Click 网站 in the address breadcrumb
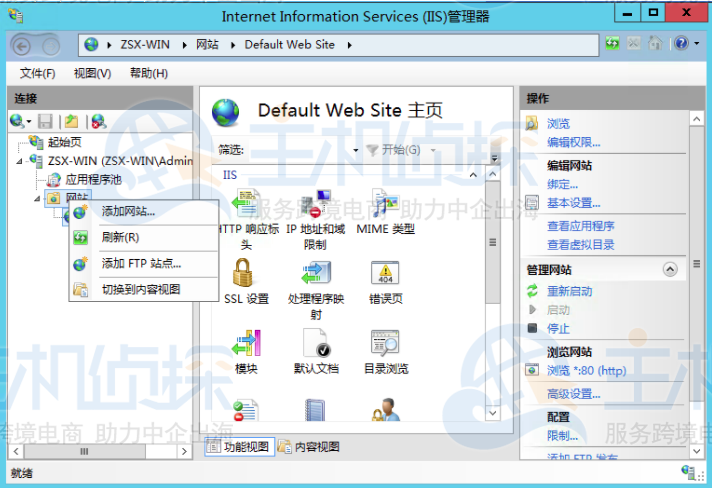Viewport: 712px width, 488px height. [207, 44]
